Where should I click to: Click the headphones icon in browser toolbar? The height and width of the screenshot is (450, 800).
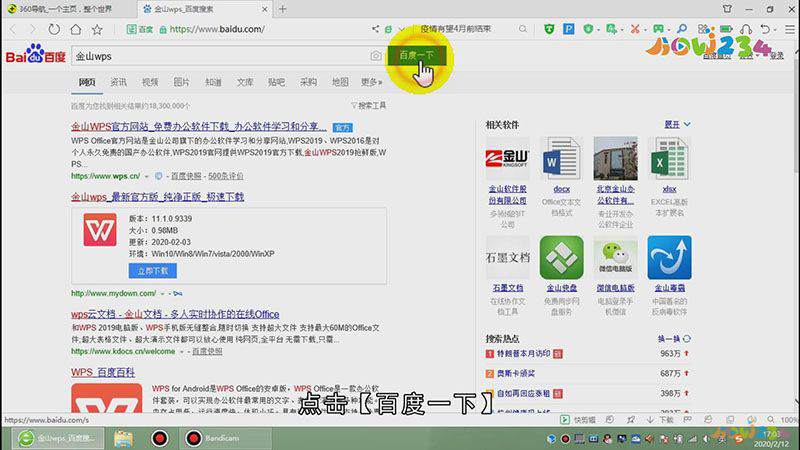tap(745, 29)
